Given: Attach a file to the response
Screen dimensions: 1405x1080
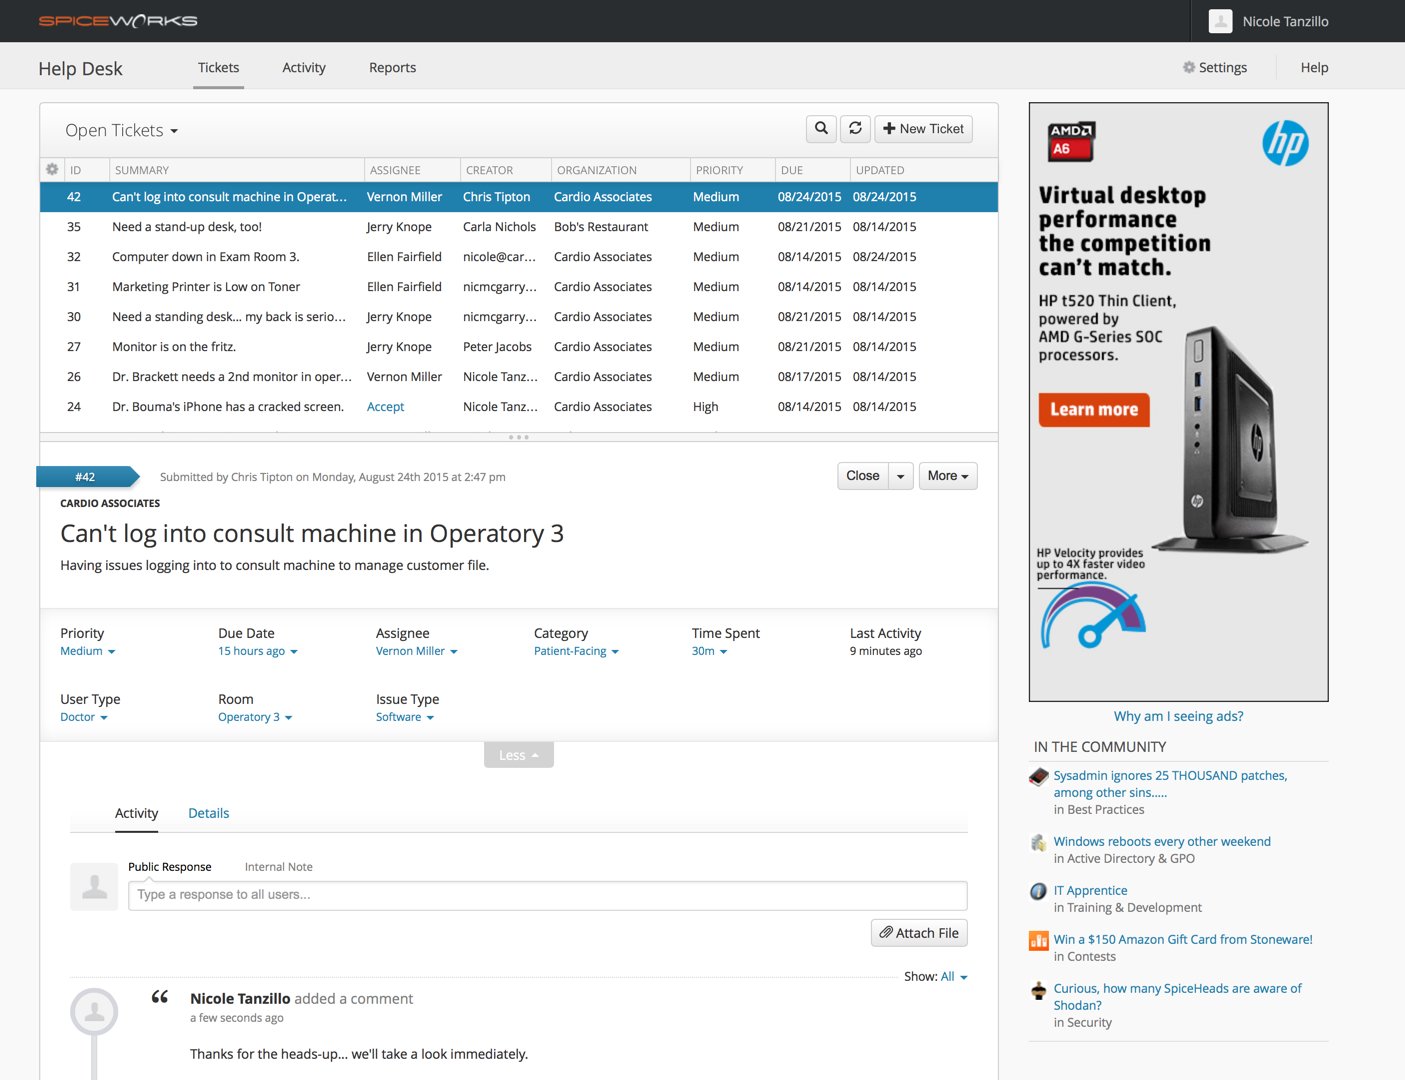Looking at the screenshot, I should coord(918,932).
